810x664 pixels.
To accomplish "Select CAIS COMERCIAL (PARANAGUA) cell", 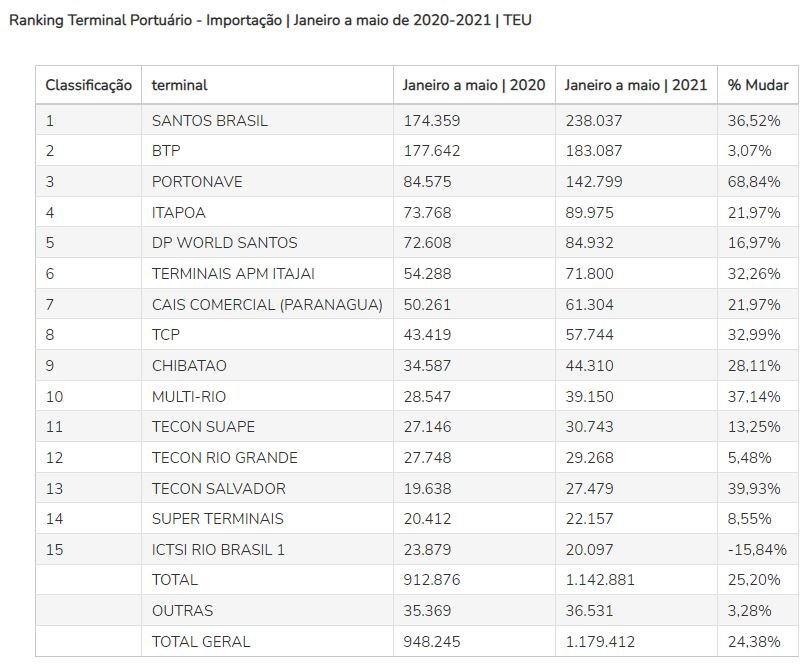I will [267, 305].
